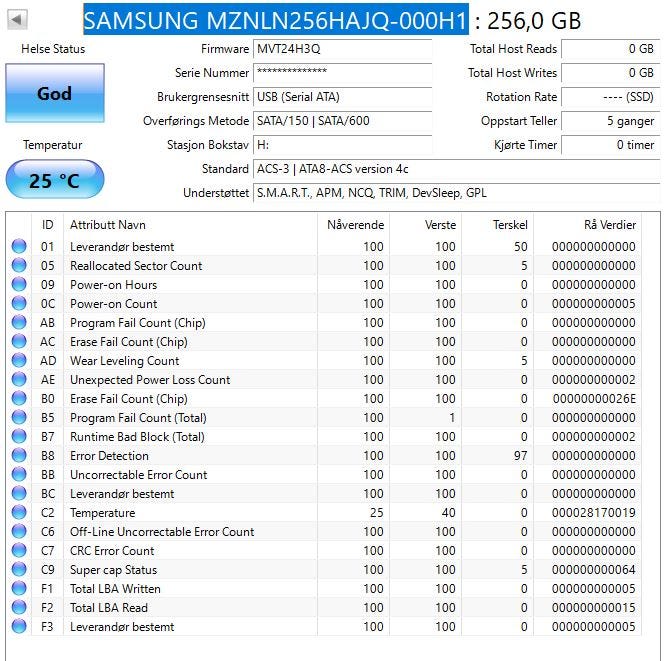Click worst value 1 in Program Fail Count (Total)
This screenshot has height=661, width=668.
tap(452, 417)
